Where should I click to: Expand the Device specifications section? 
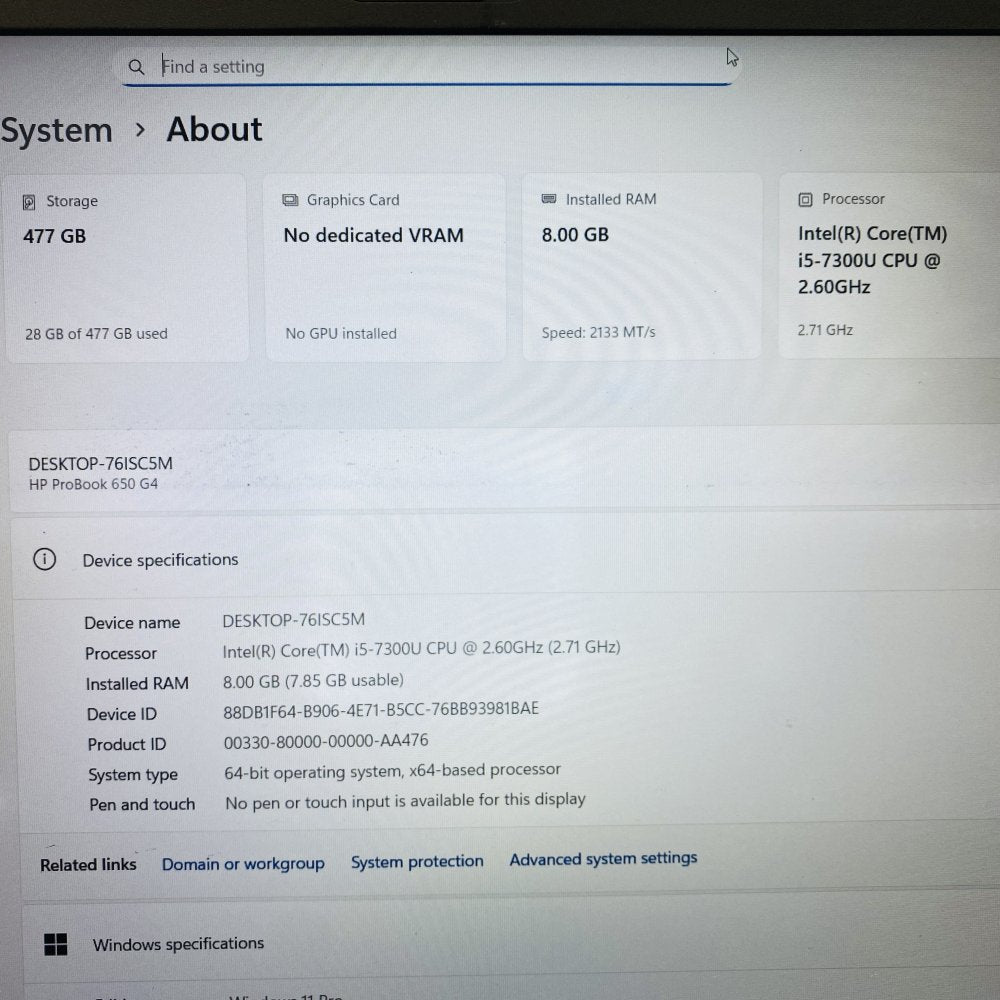click(161, 560)
